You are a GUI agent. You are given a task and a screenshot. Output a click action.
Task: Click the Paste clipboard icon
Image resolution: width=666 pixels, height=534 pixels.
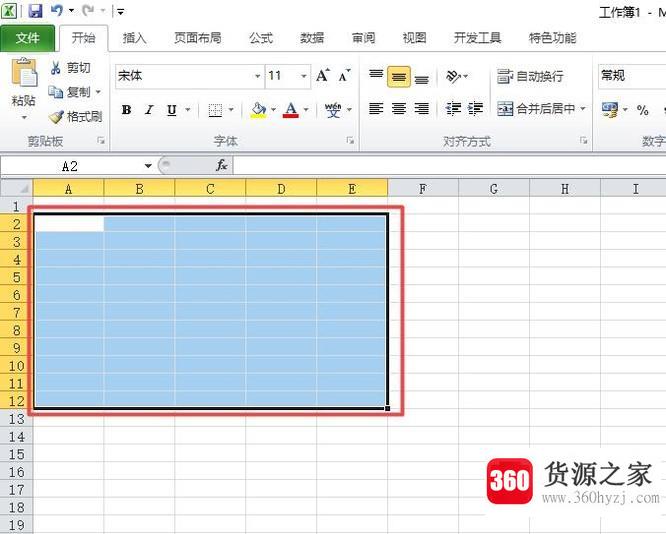(x=24, y=73)
